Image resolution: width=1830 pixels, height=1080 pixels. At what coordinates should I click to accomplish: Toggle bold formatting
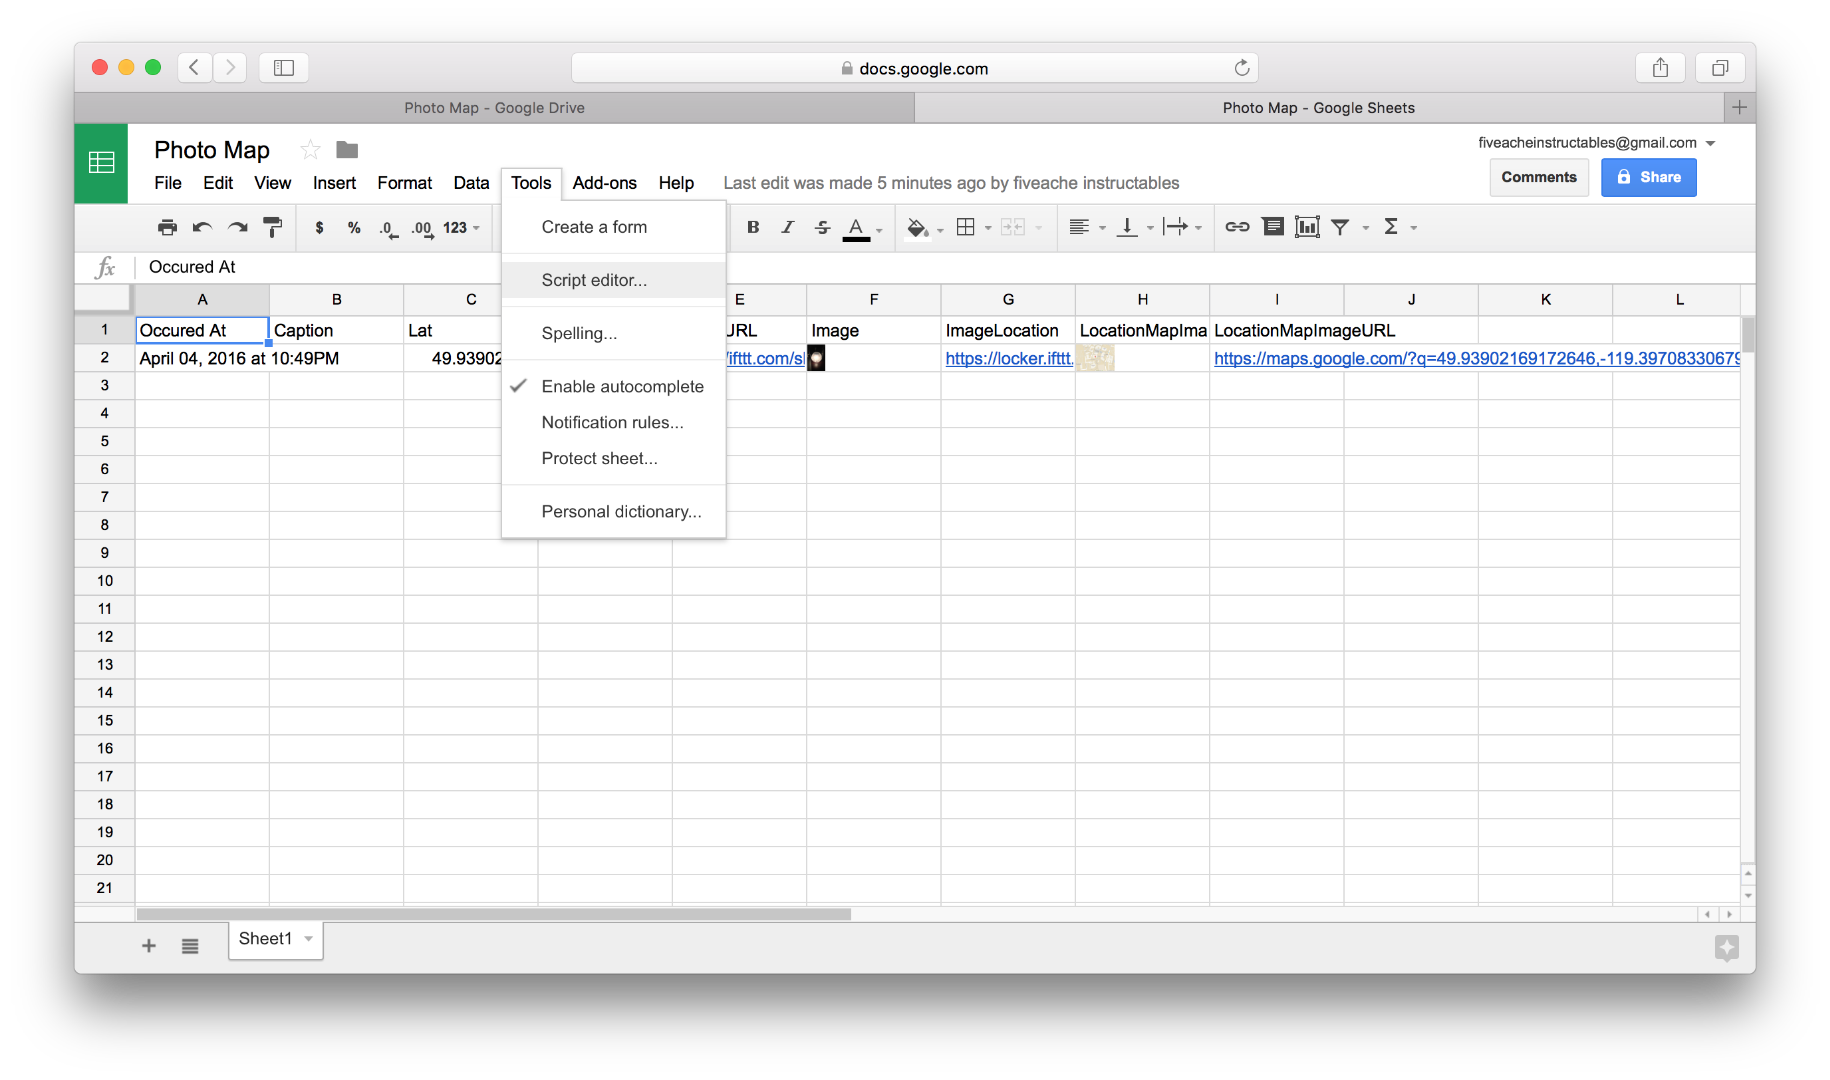coord(753,227)
